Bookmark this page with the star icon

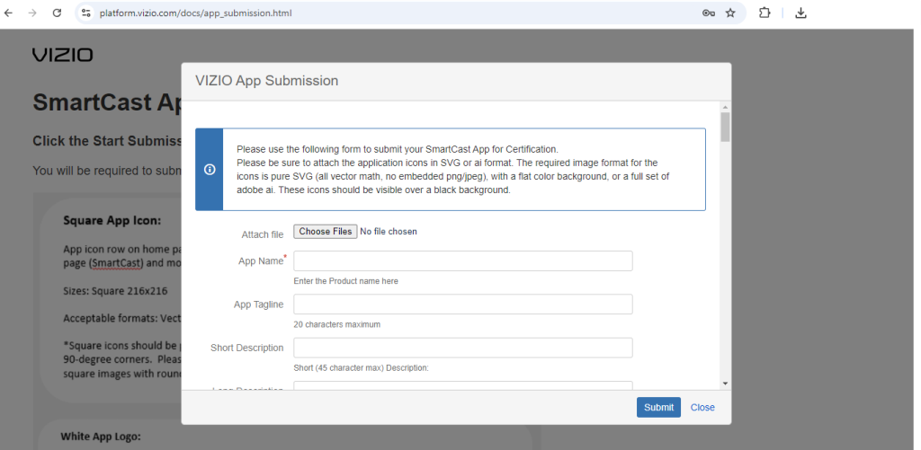click(x=730, y=13)
